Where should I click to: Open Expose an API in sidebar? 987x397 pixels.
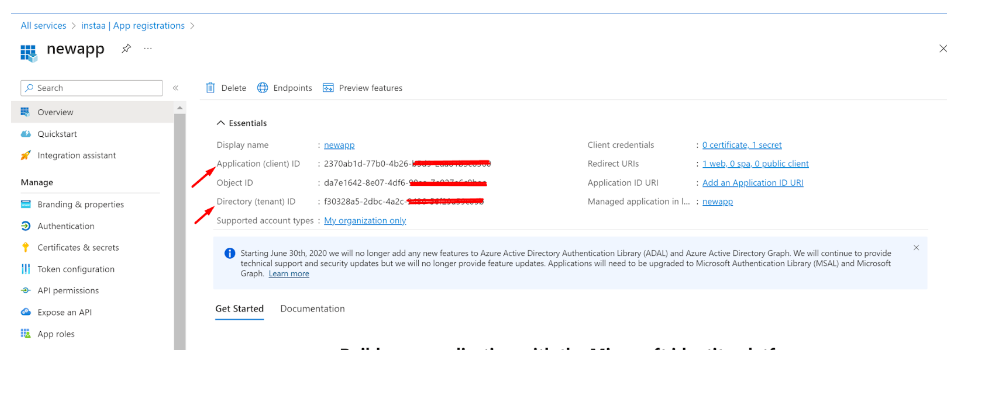[x=64, y=312]
